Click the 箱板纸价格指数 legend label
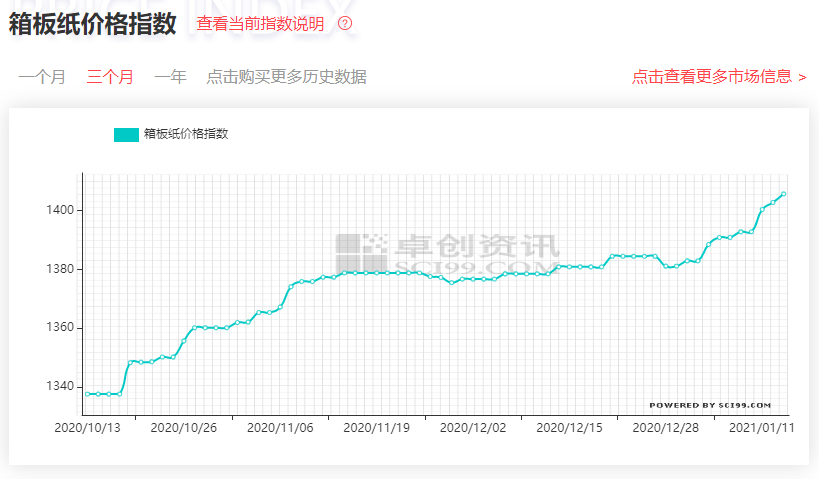The height and width of the screenshot is (479, 819). pos(186,134)
